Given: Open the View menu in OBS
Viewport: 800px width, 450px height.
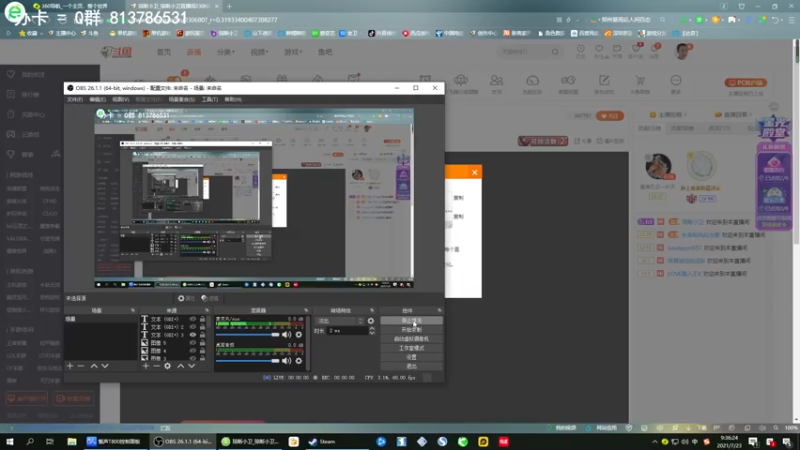Looking at the screenshot, I should pyautogui.click(x=120, y=99).
